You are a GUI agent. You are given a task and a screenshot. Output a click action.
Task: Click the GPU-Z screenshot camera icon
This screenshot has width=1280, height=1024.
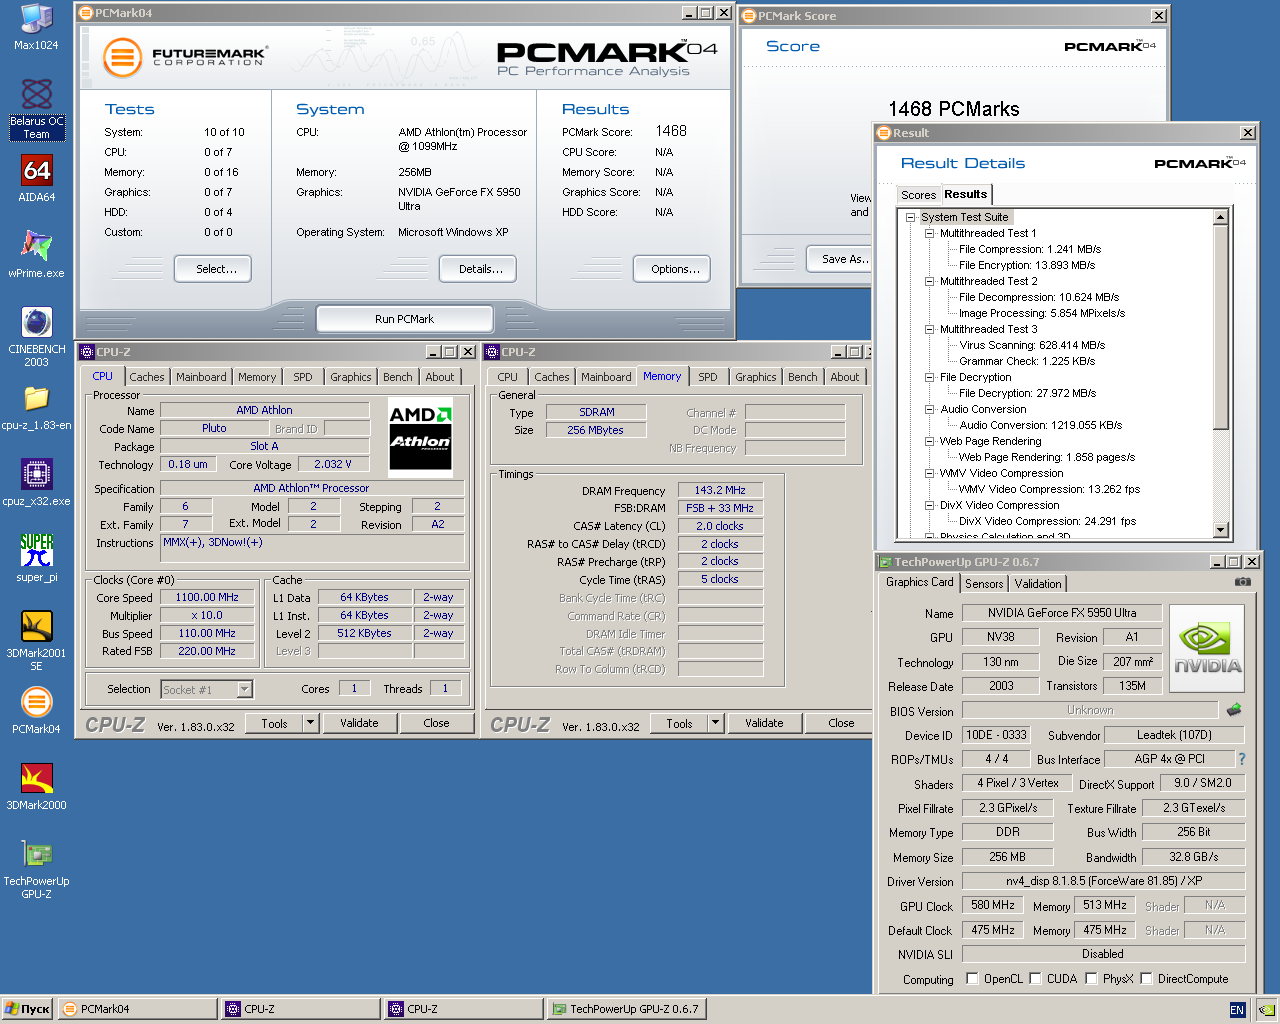click(1242, 581)
